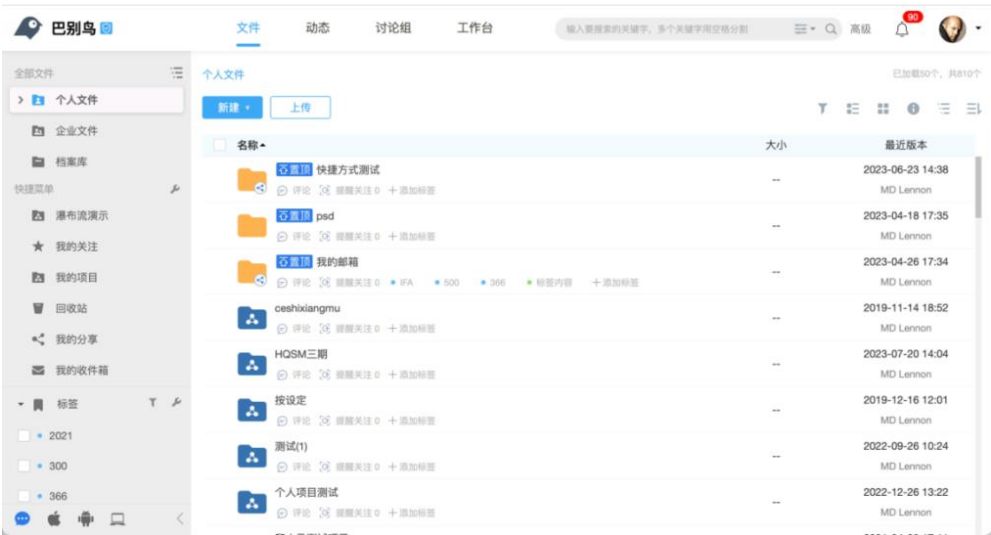Switch to the 动态 tab
Image resolution: width=991 pixels, height=535 pixels.
pos(317,28)
